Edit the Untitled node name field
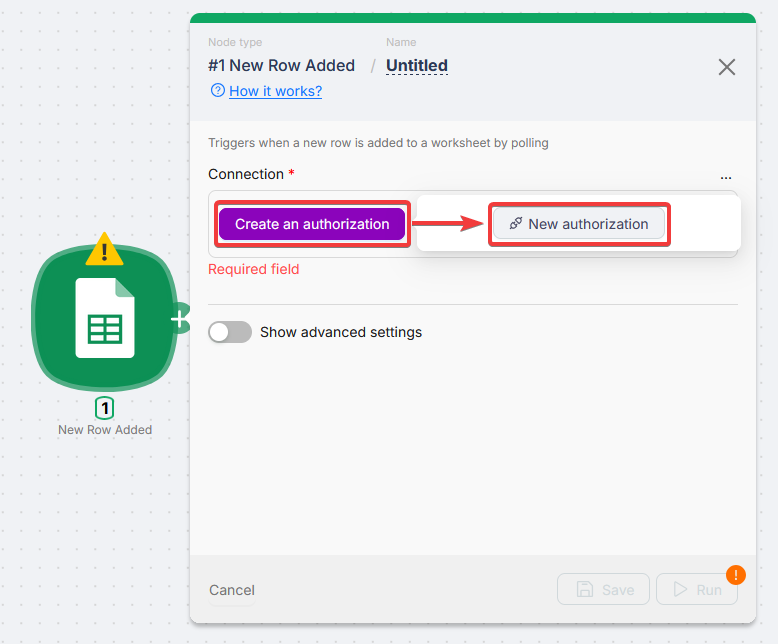 pyautogui.click(x=417, y=66)
